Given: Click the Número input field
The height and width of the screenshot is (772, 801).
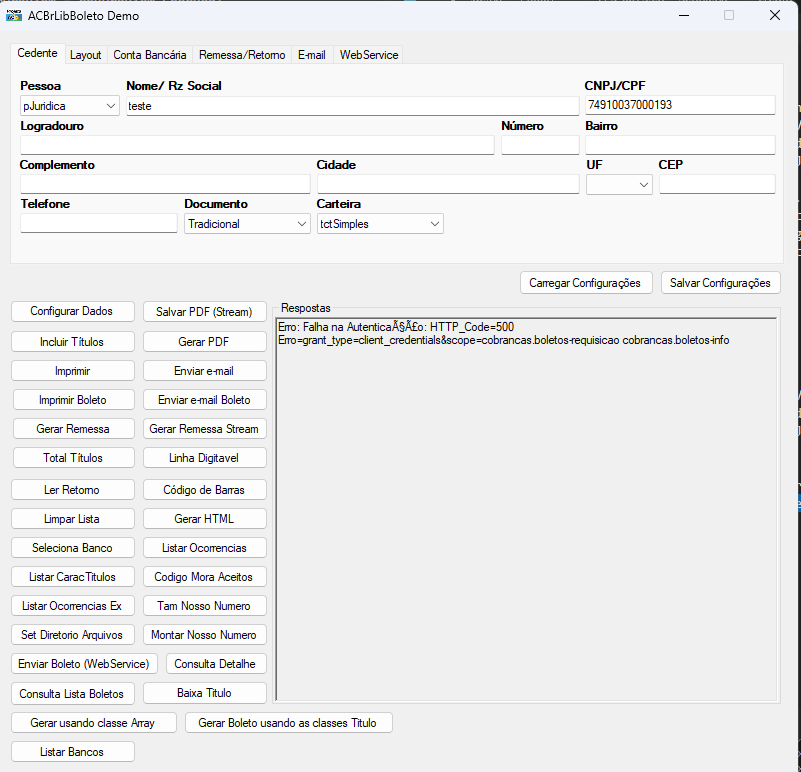Looking at the screenshot, I should click(540, 145).
